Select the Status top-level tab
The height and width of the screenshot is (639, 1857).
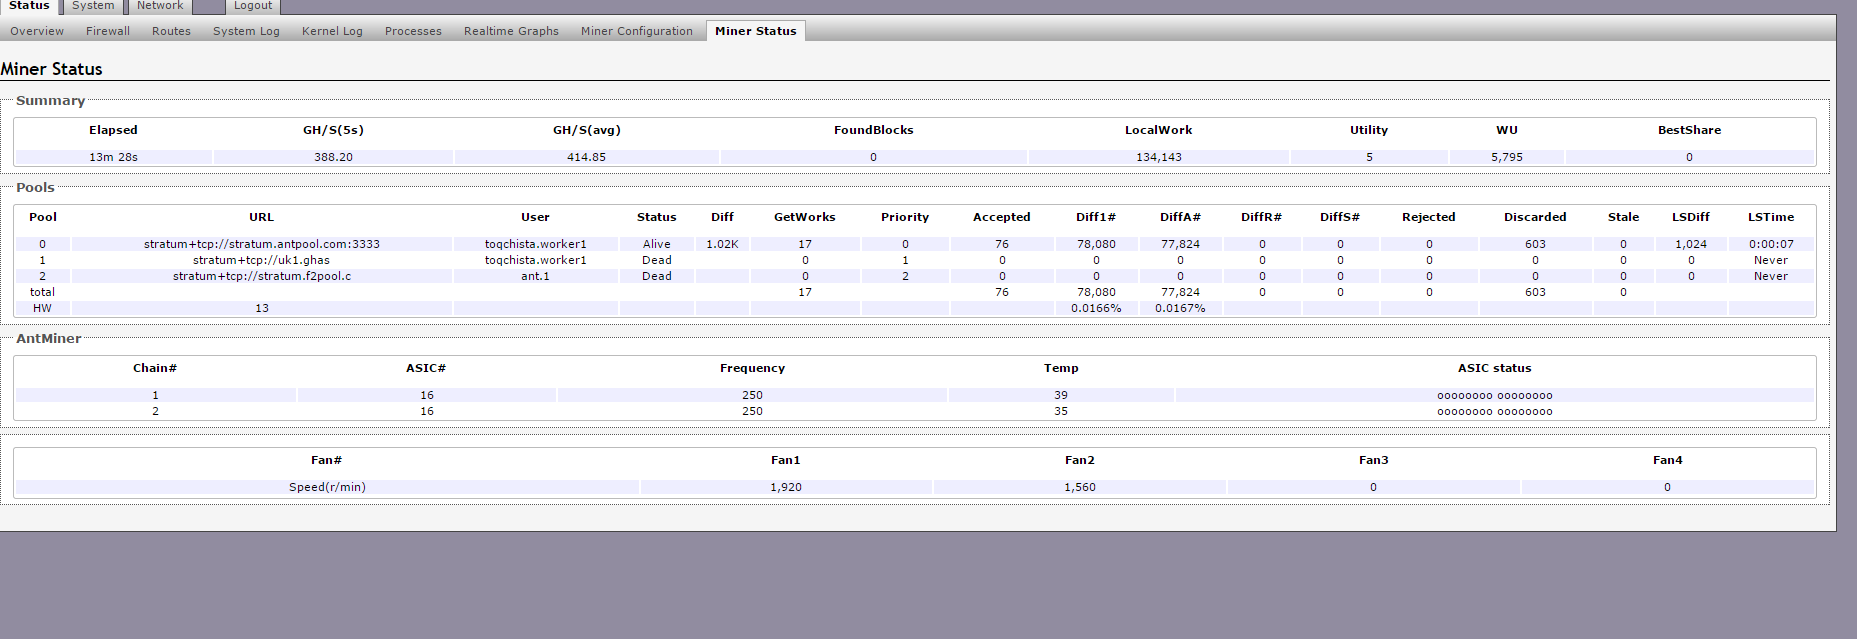[29, 6]
